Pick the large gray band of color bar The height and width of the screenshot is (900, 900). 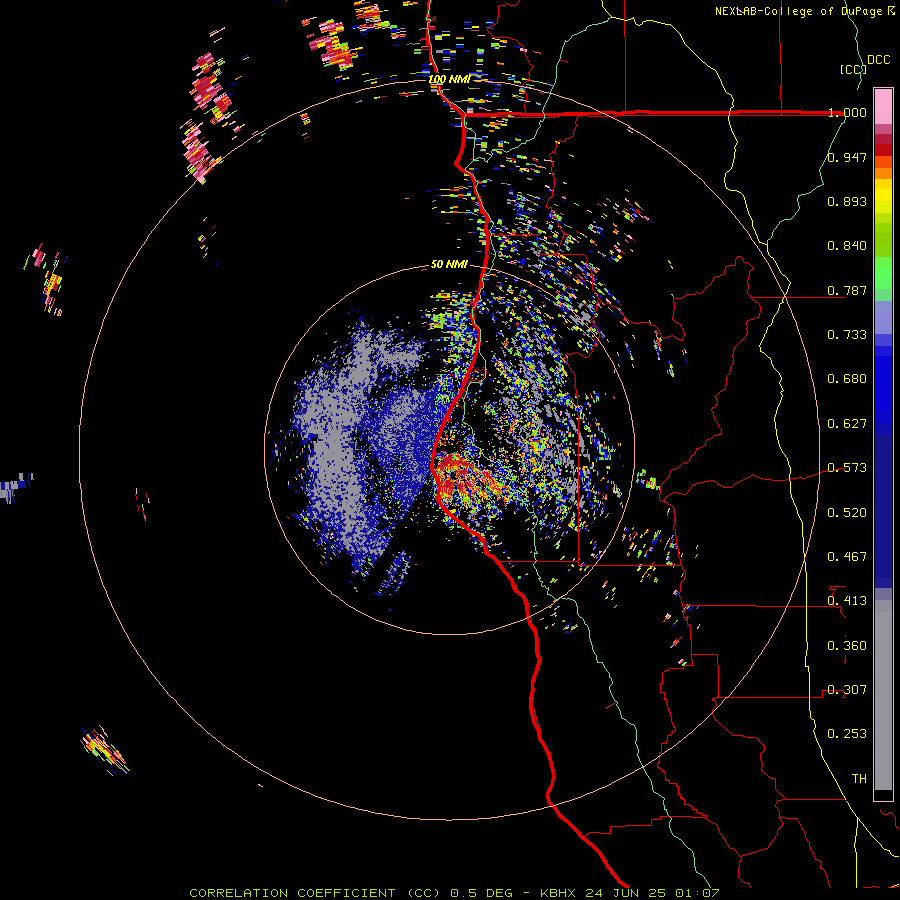coord(883,695)
